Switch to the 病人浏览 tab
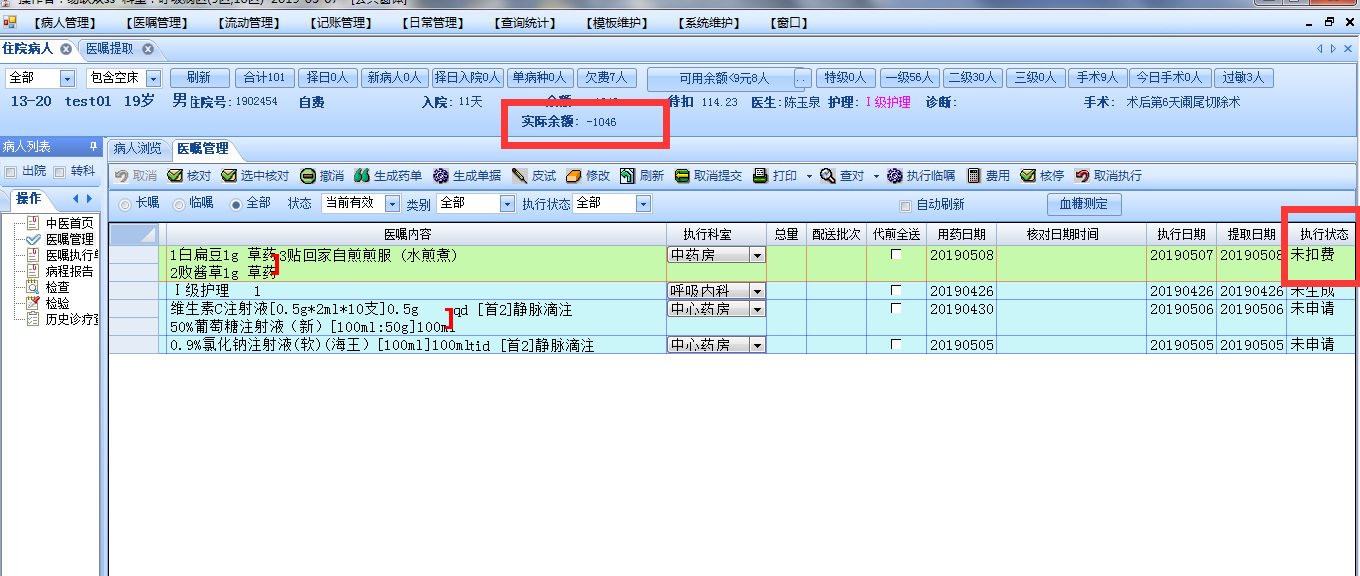 (137, 148)
